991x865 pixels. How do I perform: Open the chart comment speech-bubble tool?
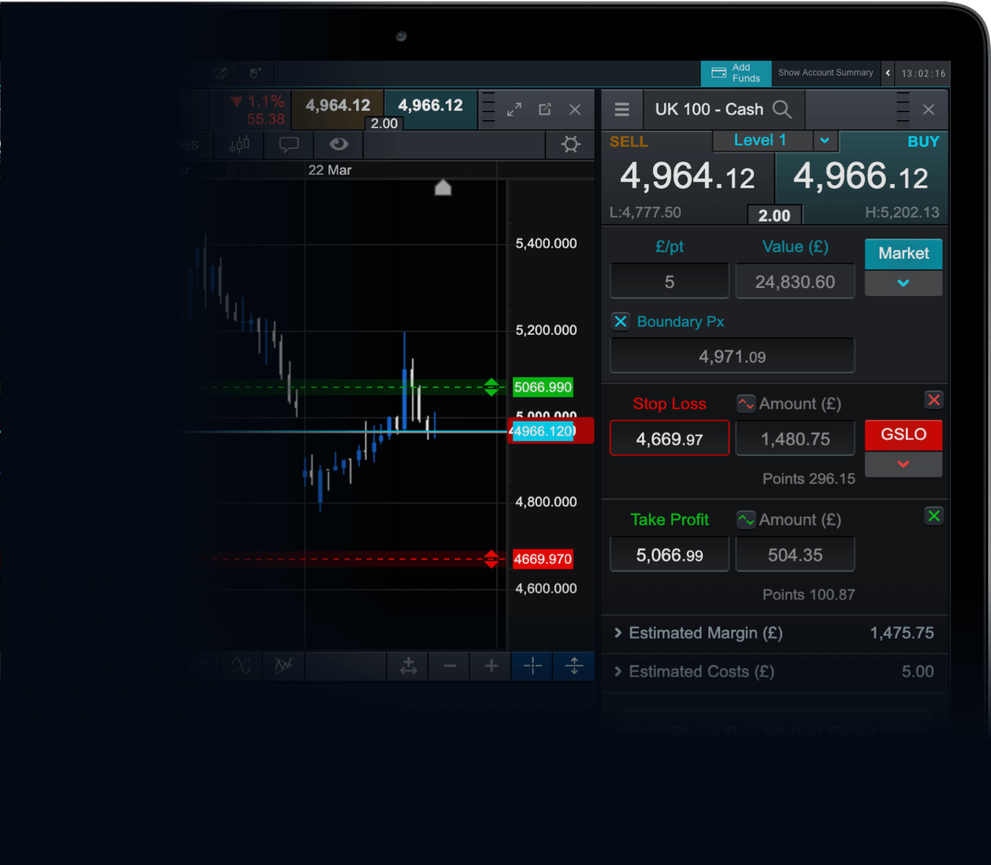(x=289, y=145)
